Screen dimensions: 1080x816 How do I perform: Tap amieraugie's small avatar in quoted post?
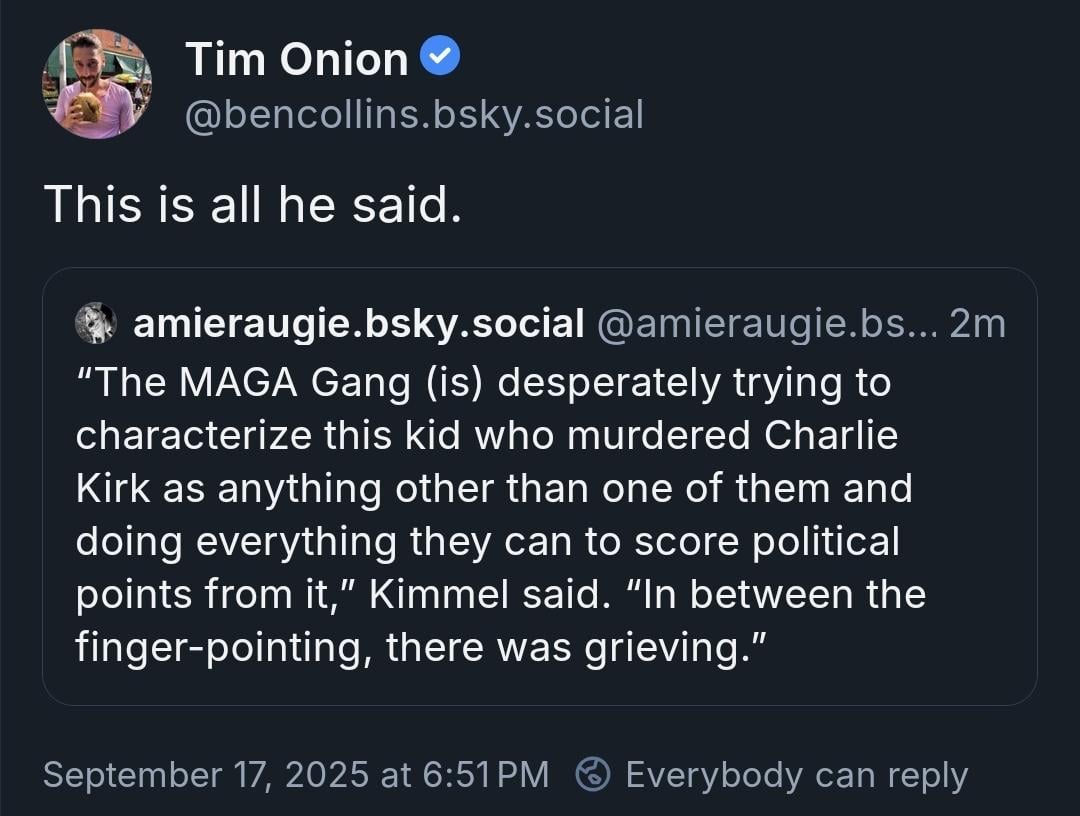tap(96, 323)
